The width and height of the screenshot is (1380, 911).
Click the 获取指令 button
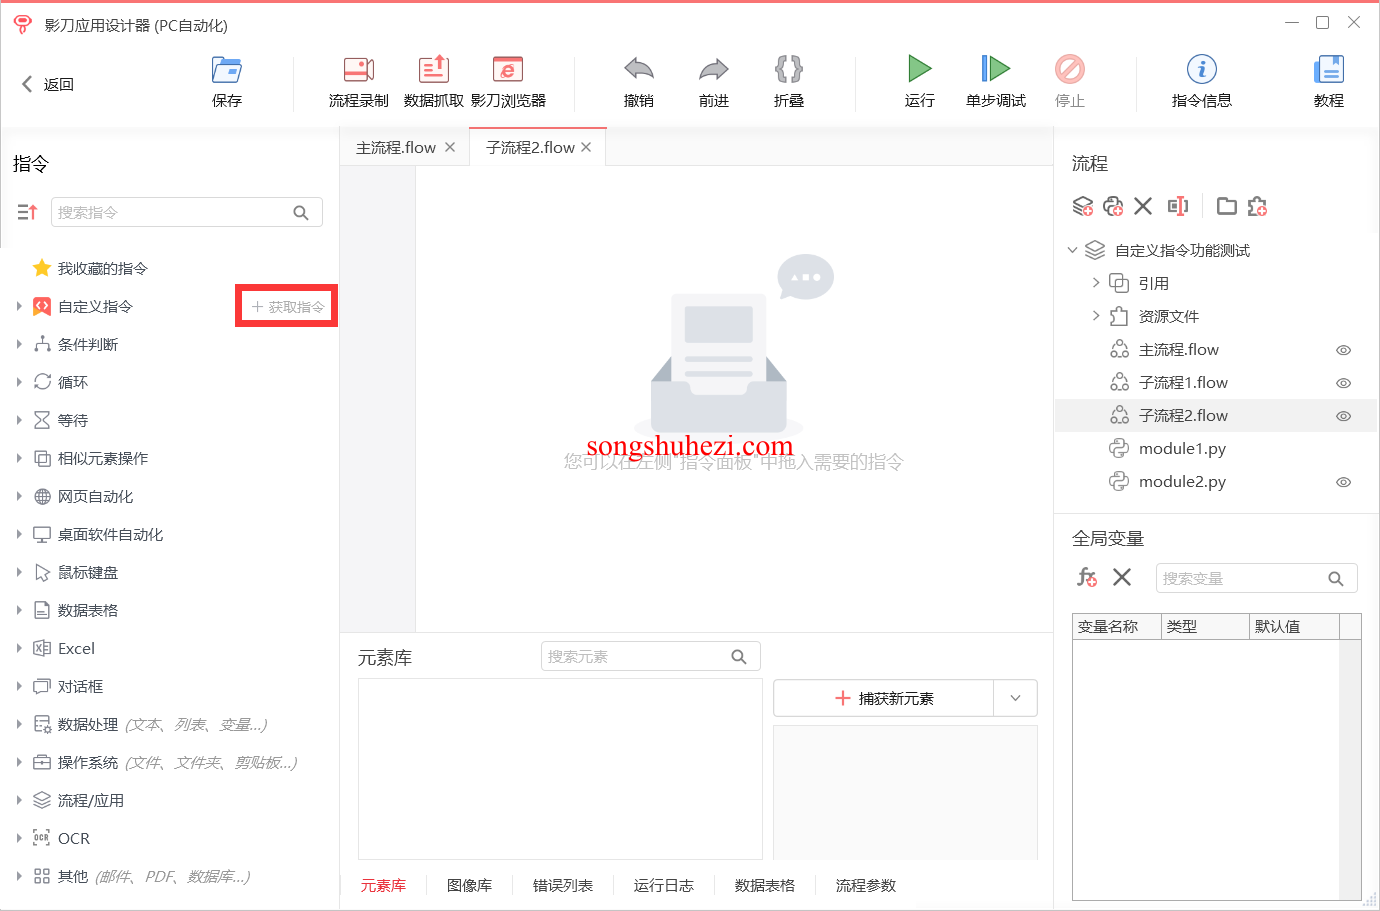pos(288,306)
